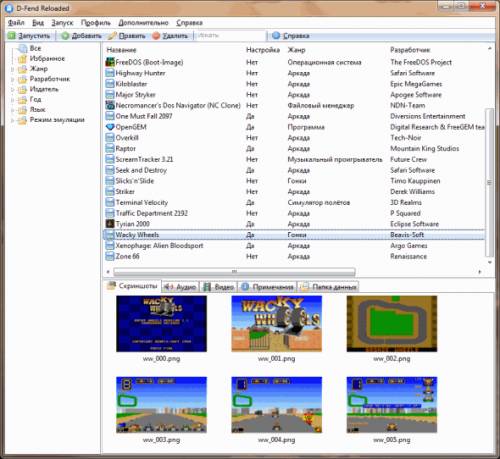The height and width of the screenshot is (459, 500).
Task: Select Traffic Department 2192 entry
Action: tap(294, 213)
